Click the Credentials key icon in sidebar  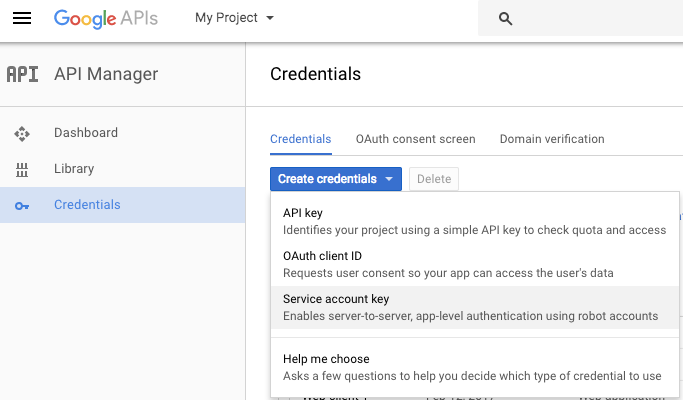[x=22, y=206]
